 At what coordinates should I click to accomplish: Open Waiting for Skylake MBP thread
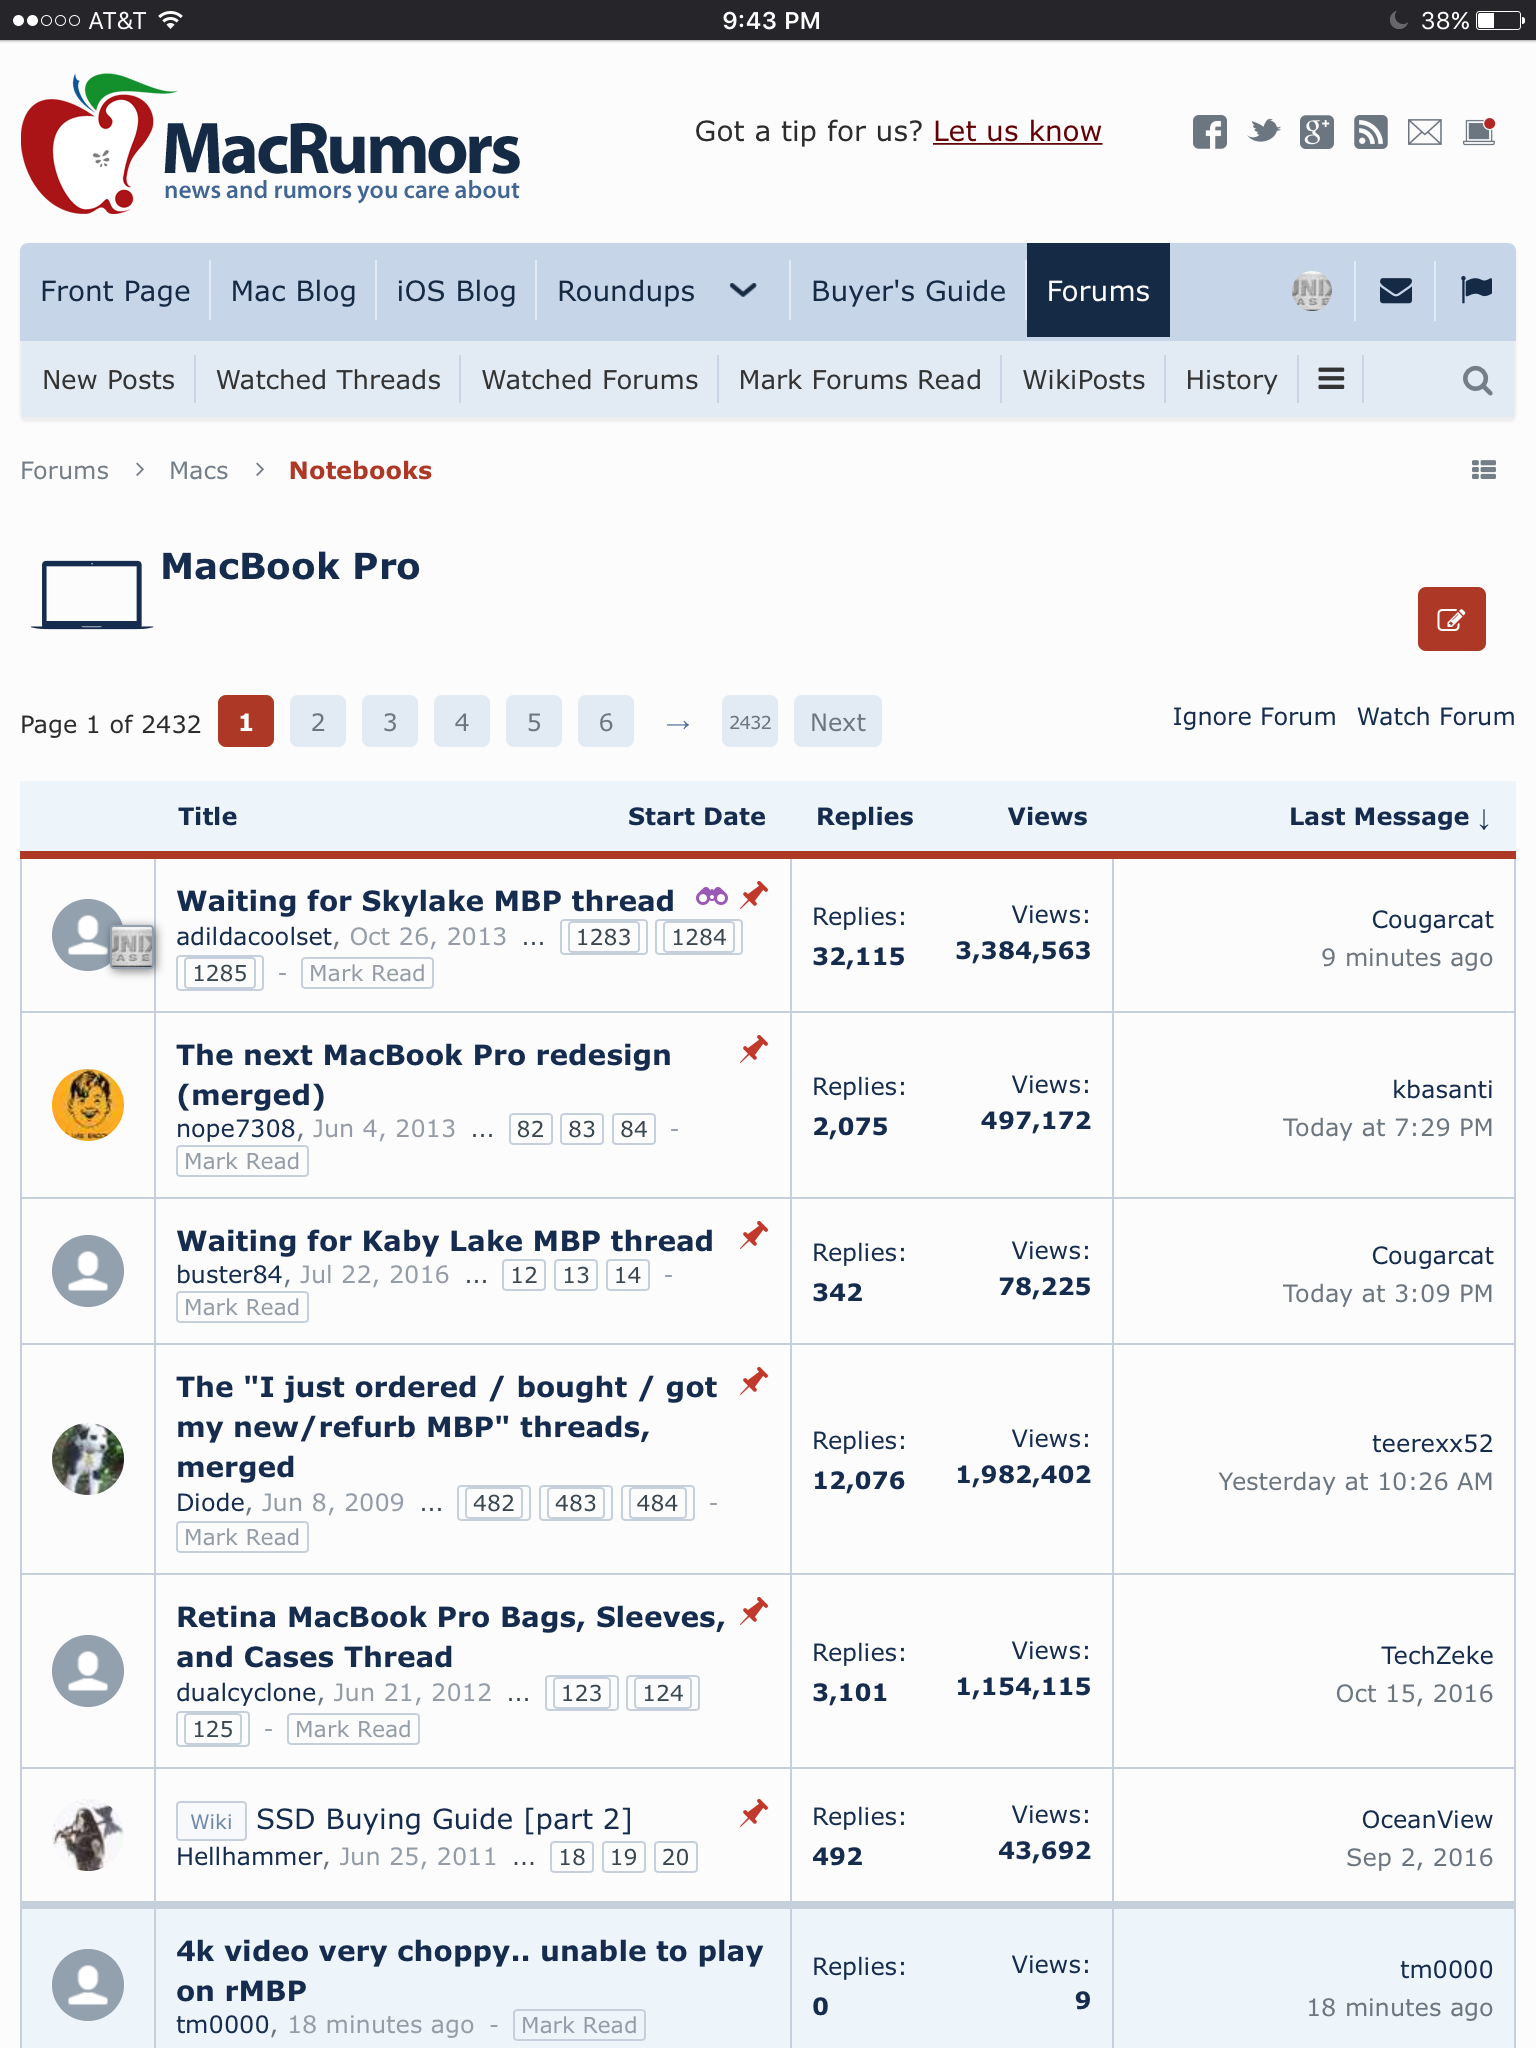click(425, 901)
